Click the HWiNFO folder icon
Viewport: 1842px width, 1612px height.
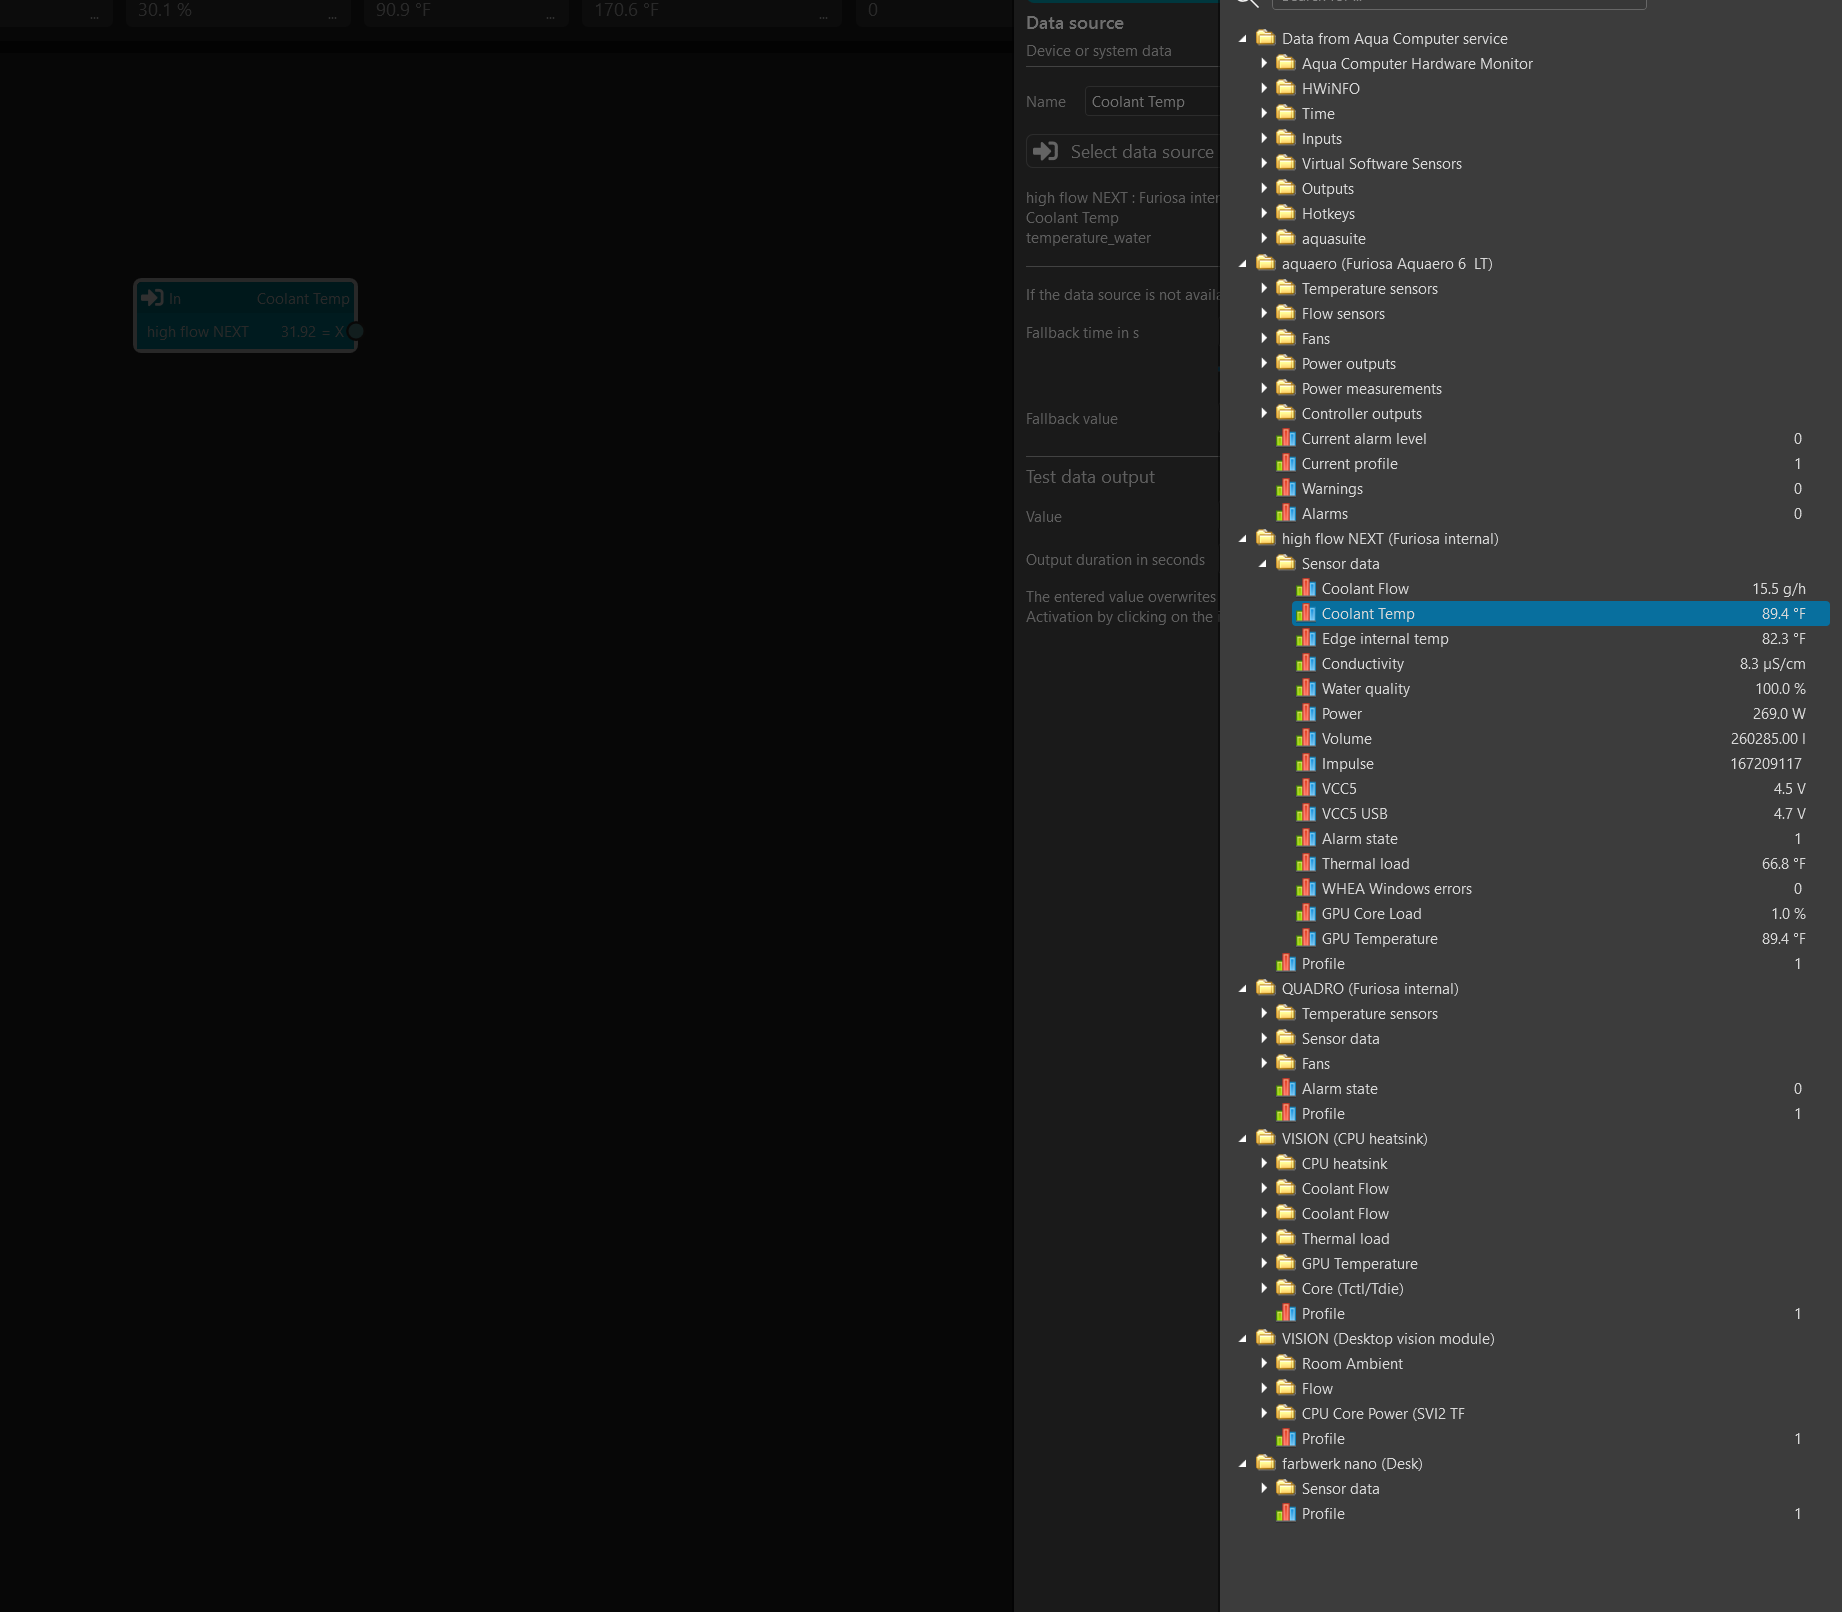[1285, 88]
